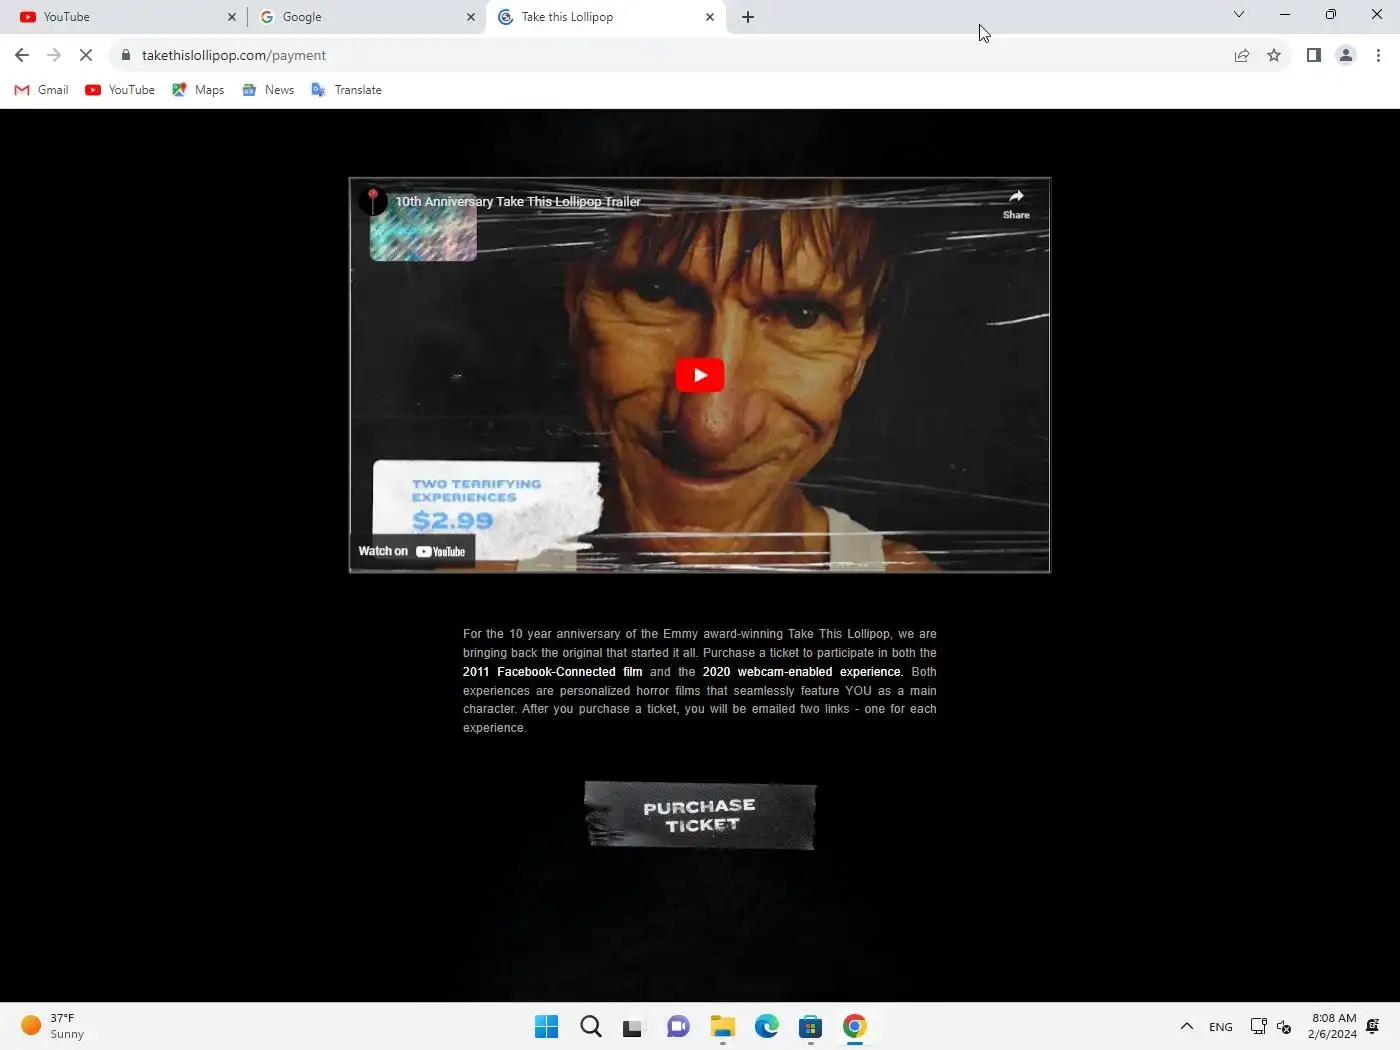Viewport: 1400px width, 1050px height.
Task: Share this page from address bar
Action: pyautogui.click(x=1242, y=55)
